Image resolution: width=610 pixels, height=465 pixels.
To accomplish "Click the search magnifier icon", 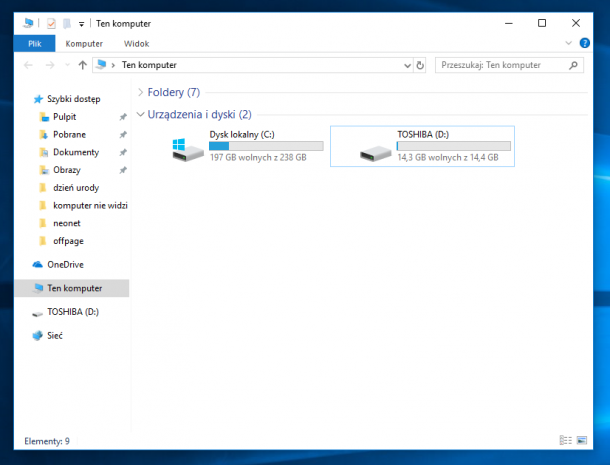I will click(x=573, y=65).
